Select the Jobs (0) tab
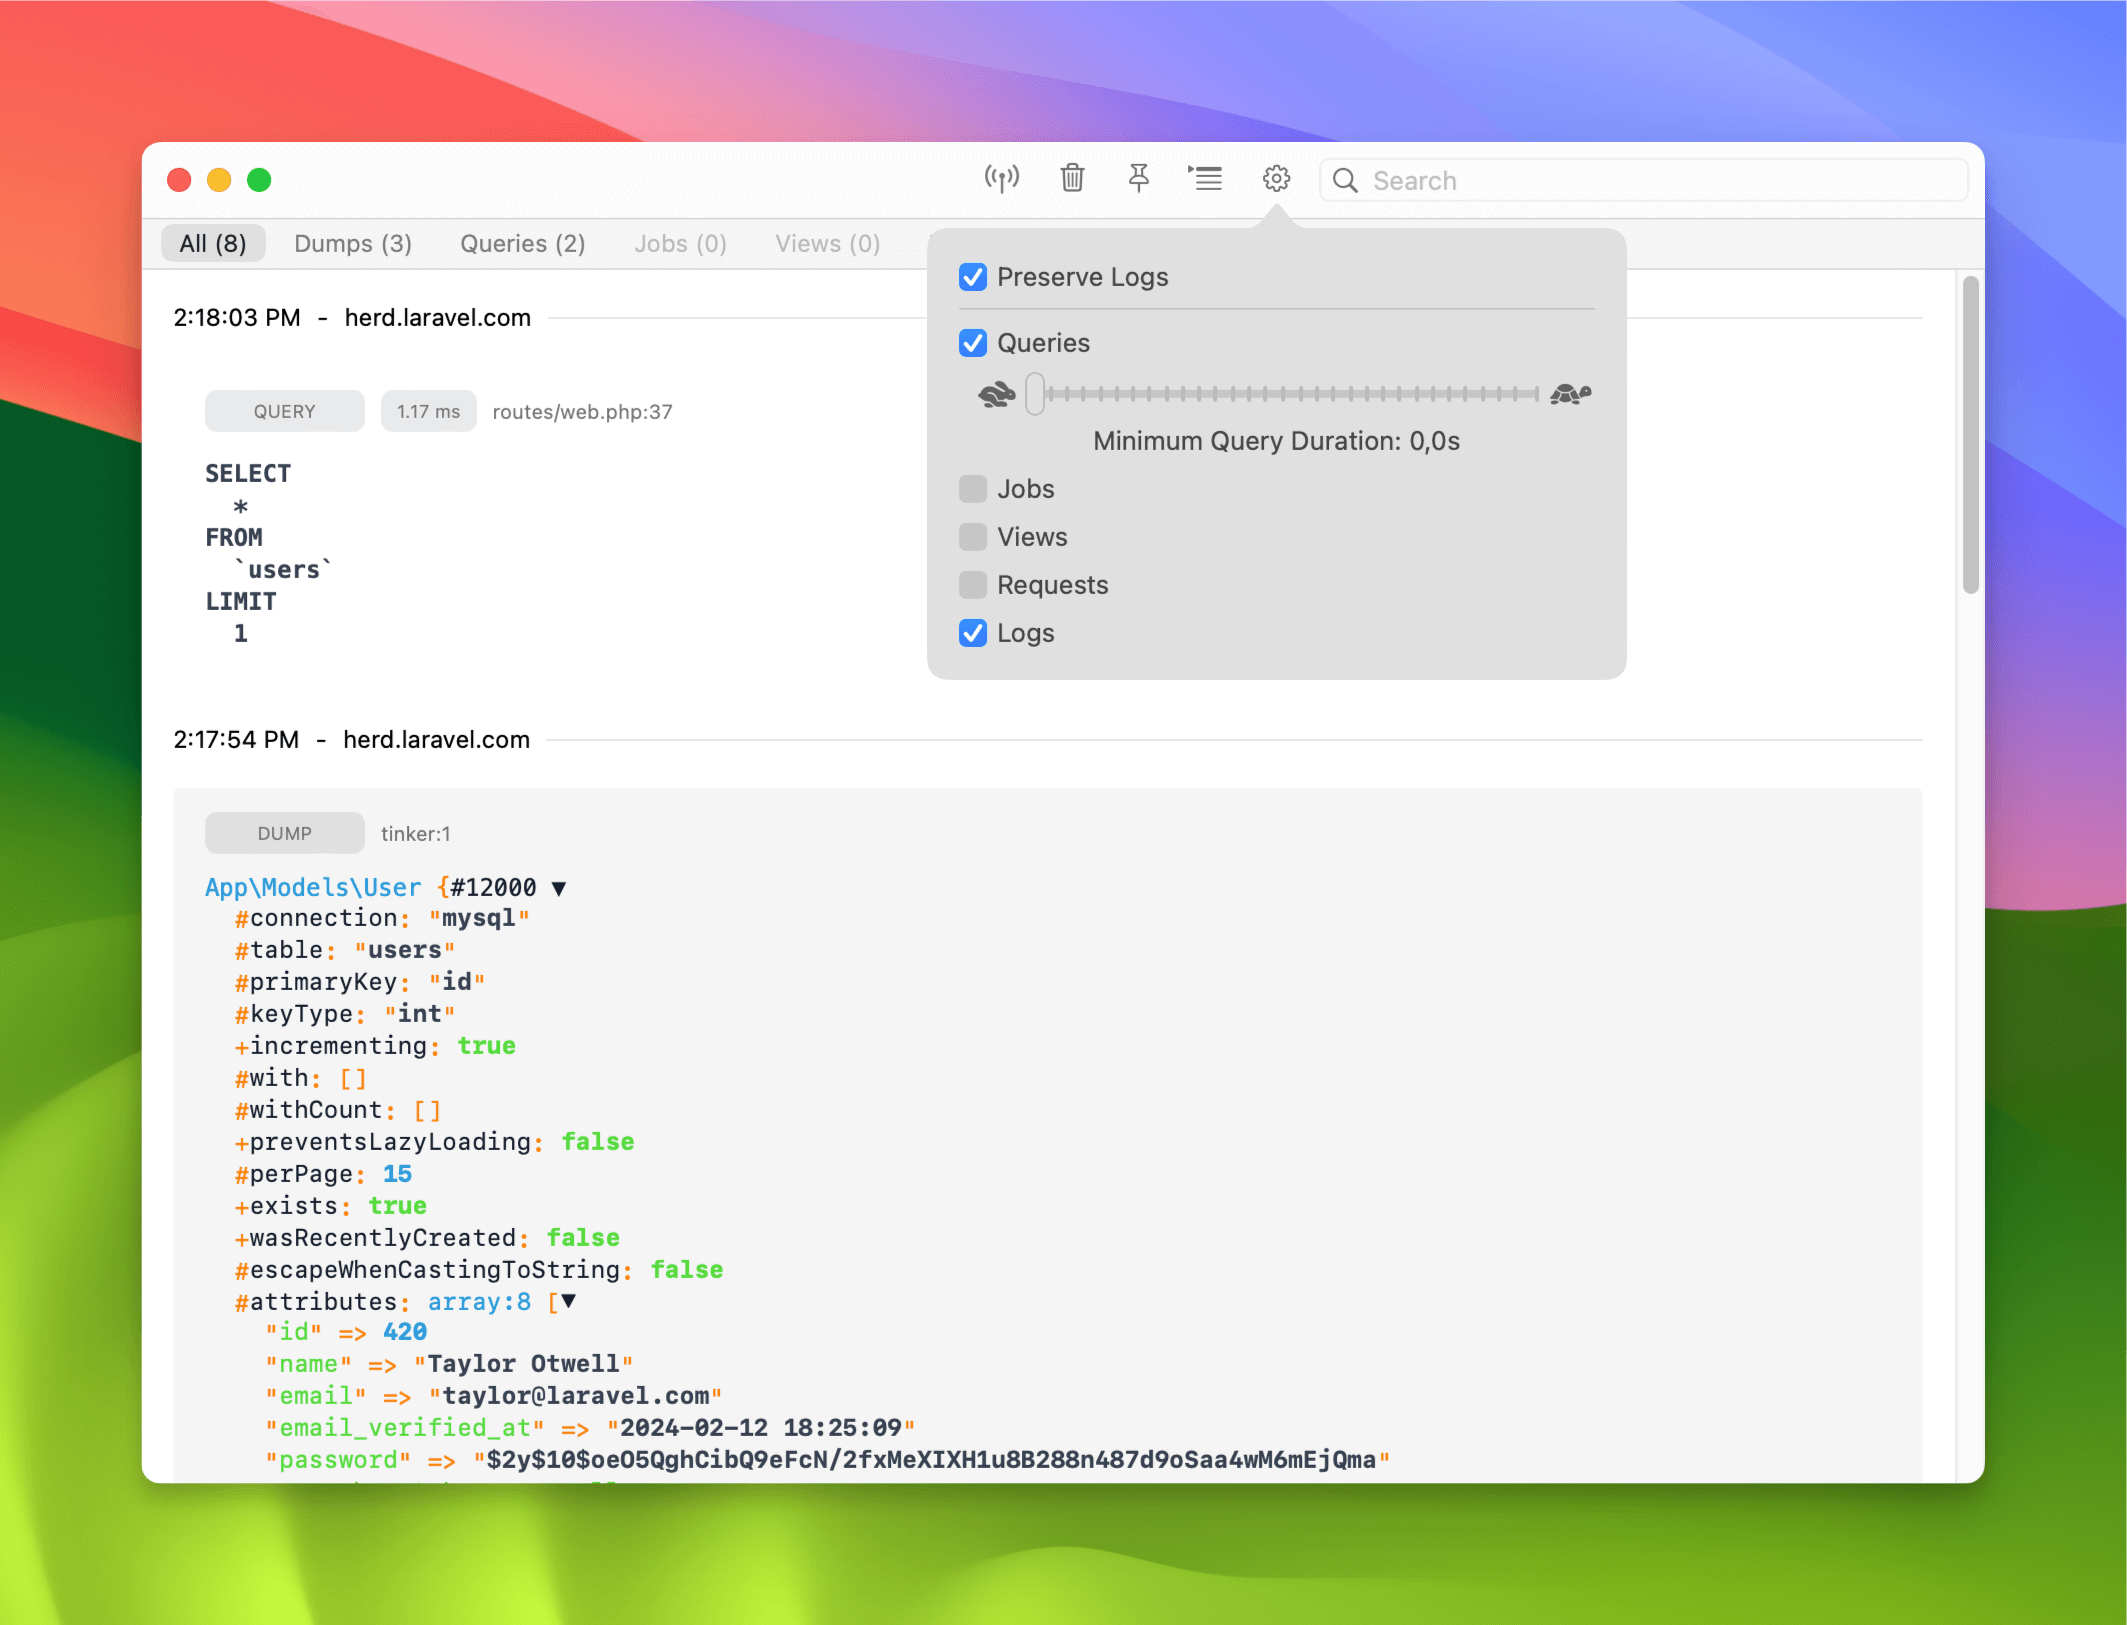The width and height of the screenshot is (2127, 1625). pos(680,244)
